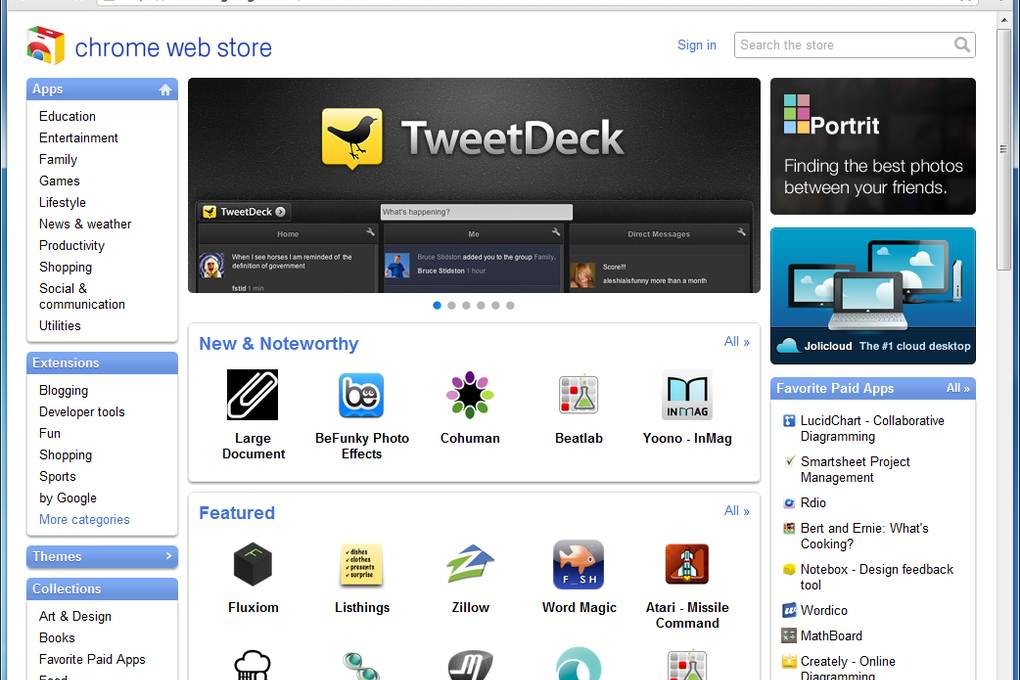Image resolution: width=1020 pixels, height=680 pixels.
Task: Select the fifth carousel dot
Action: click(496, 305)
